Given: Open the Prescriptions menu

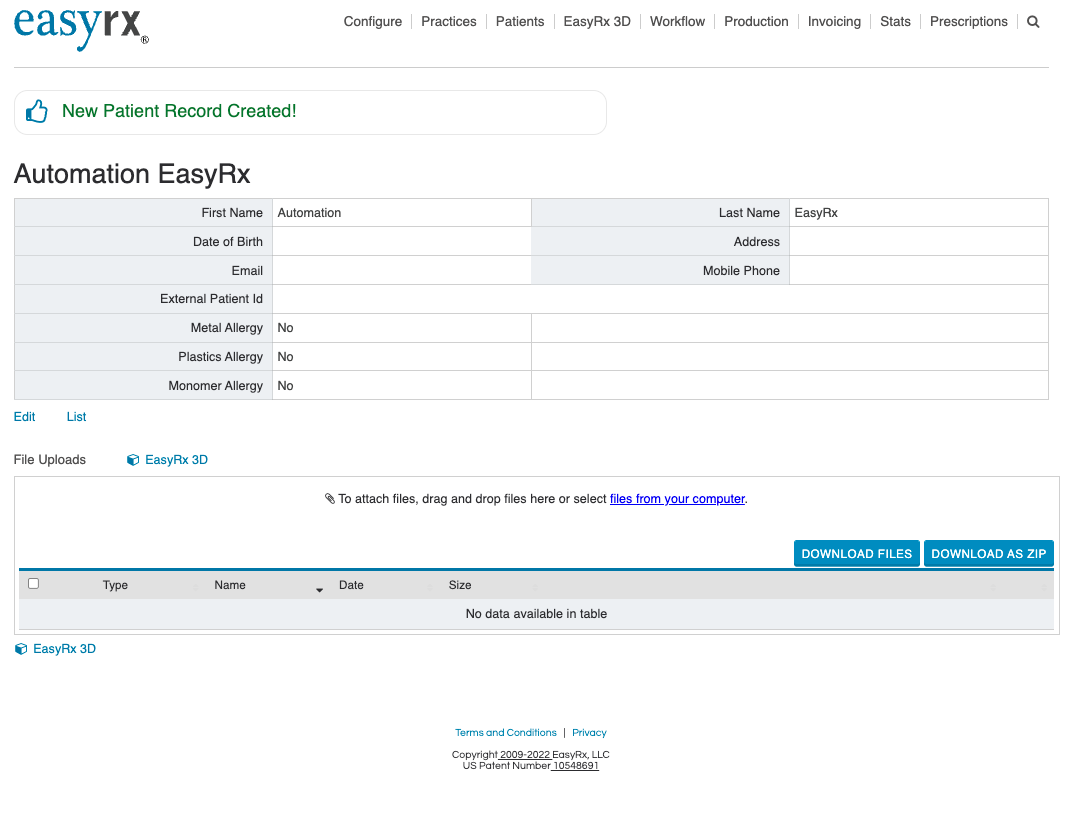Looking at the screenshot, I should coord(968,22).
